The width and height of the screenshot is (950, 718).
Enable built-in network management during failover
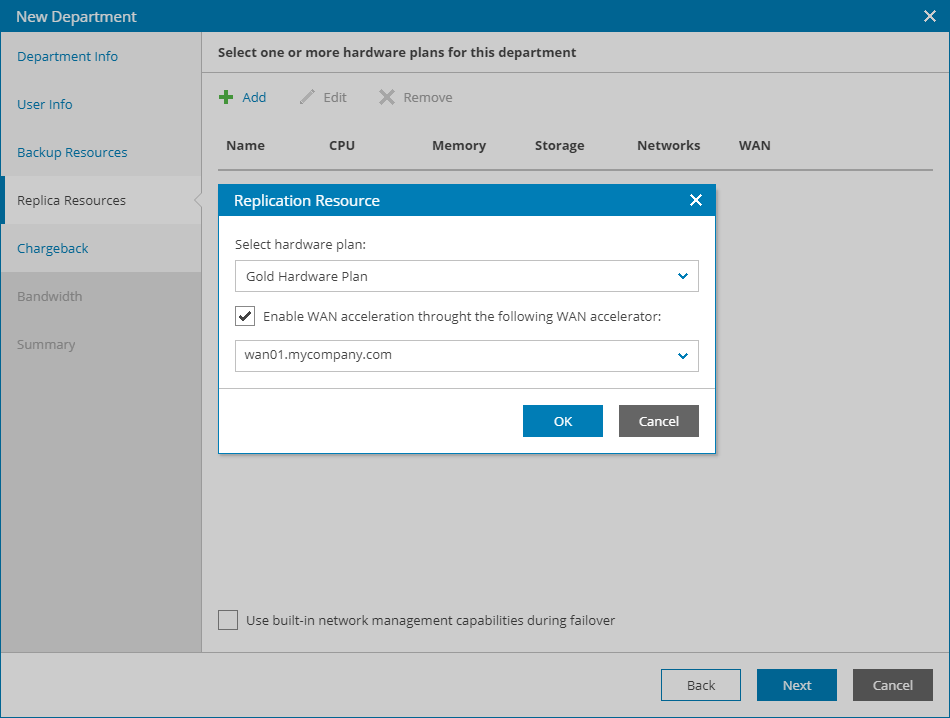[228, 620]
